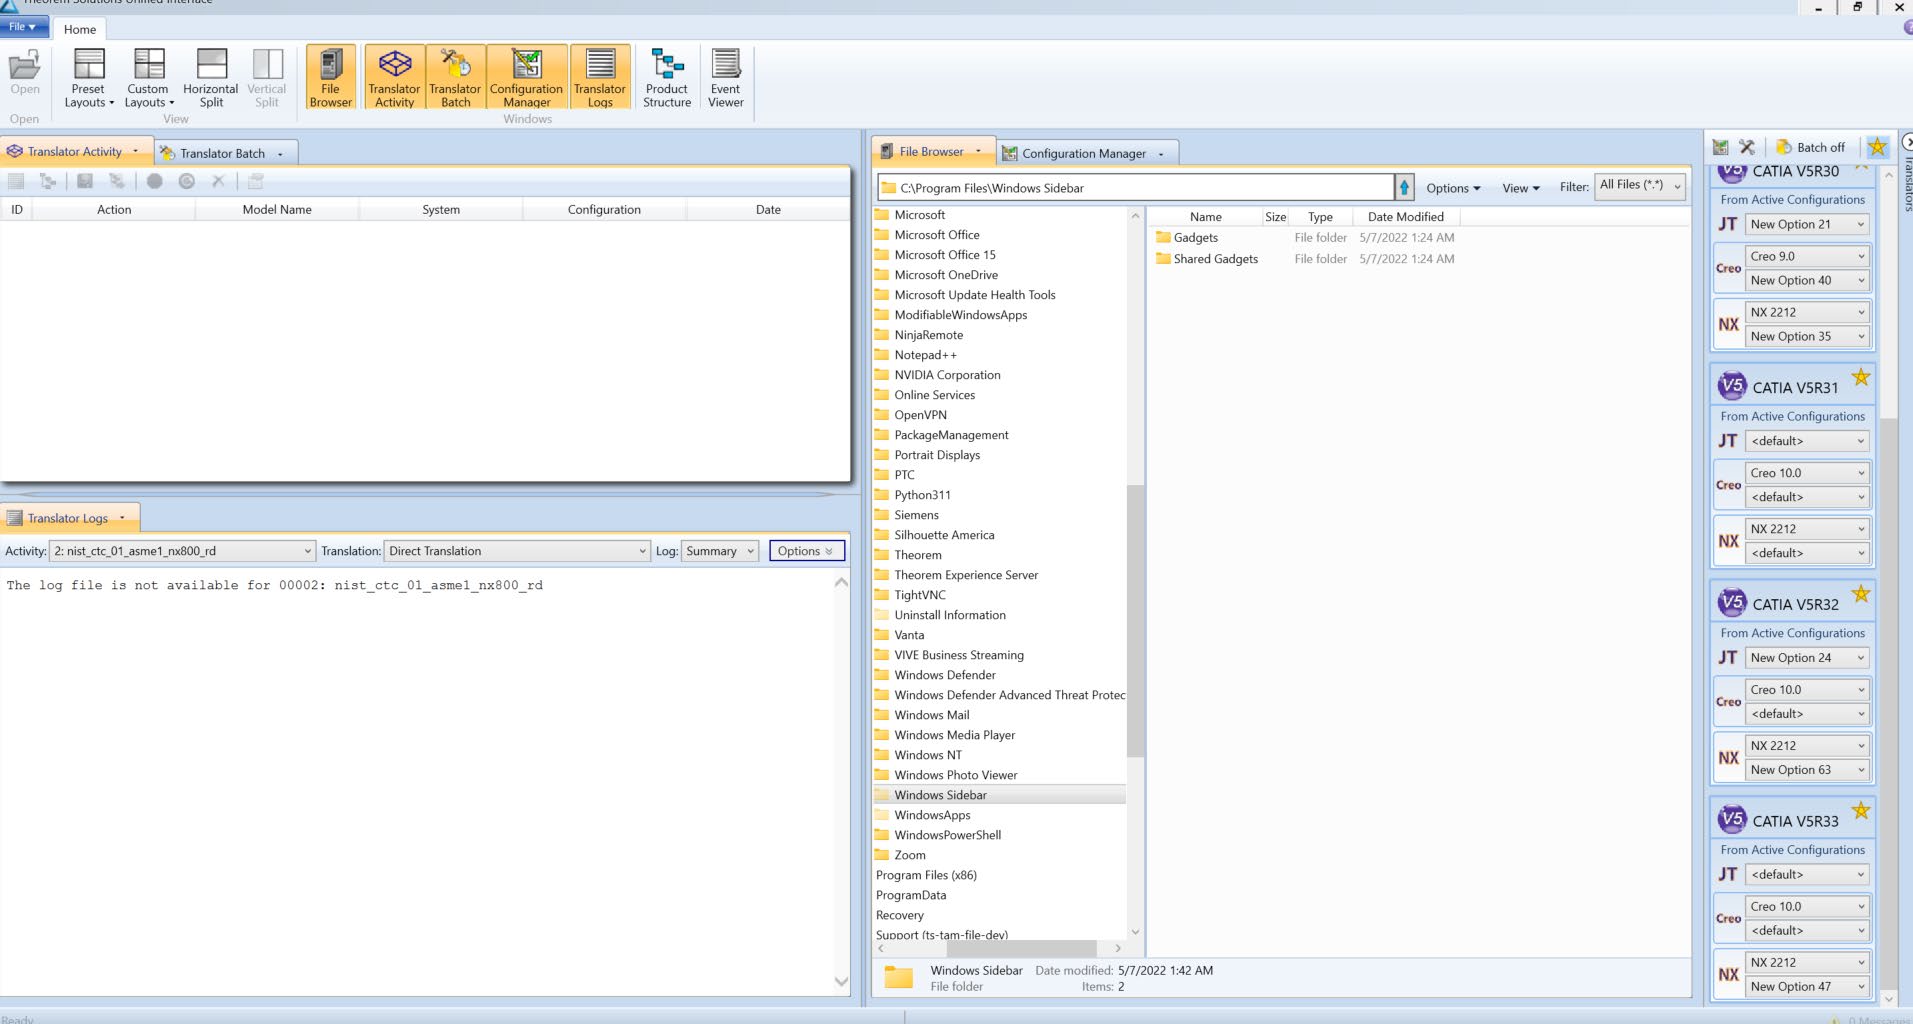Expand the Translator Batch tab dropdown arrow
The width and height of the screenshot is (1913, 1024).
tap(280, 154)
